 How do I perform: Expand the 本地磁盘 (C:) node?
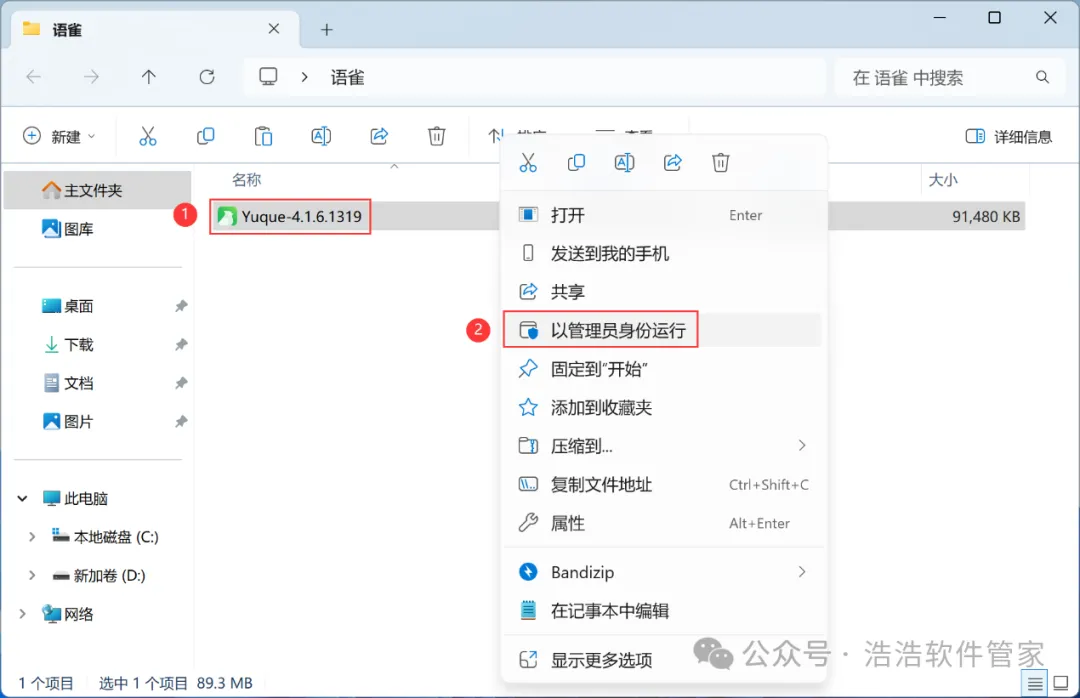point(32,537)
